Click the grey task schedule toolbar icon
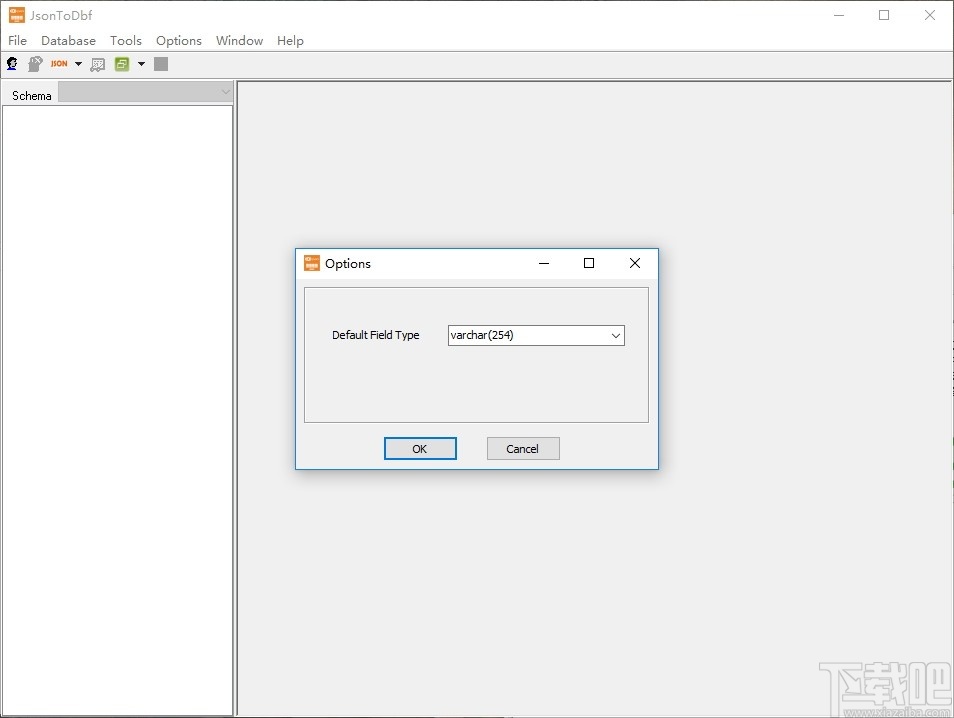Image resolution: width=954 pixels, height=718 pixels. point(97,64)
